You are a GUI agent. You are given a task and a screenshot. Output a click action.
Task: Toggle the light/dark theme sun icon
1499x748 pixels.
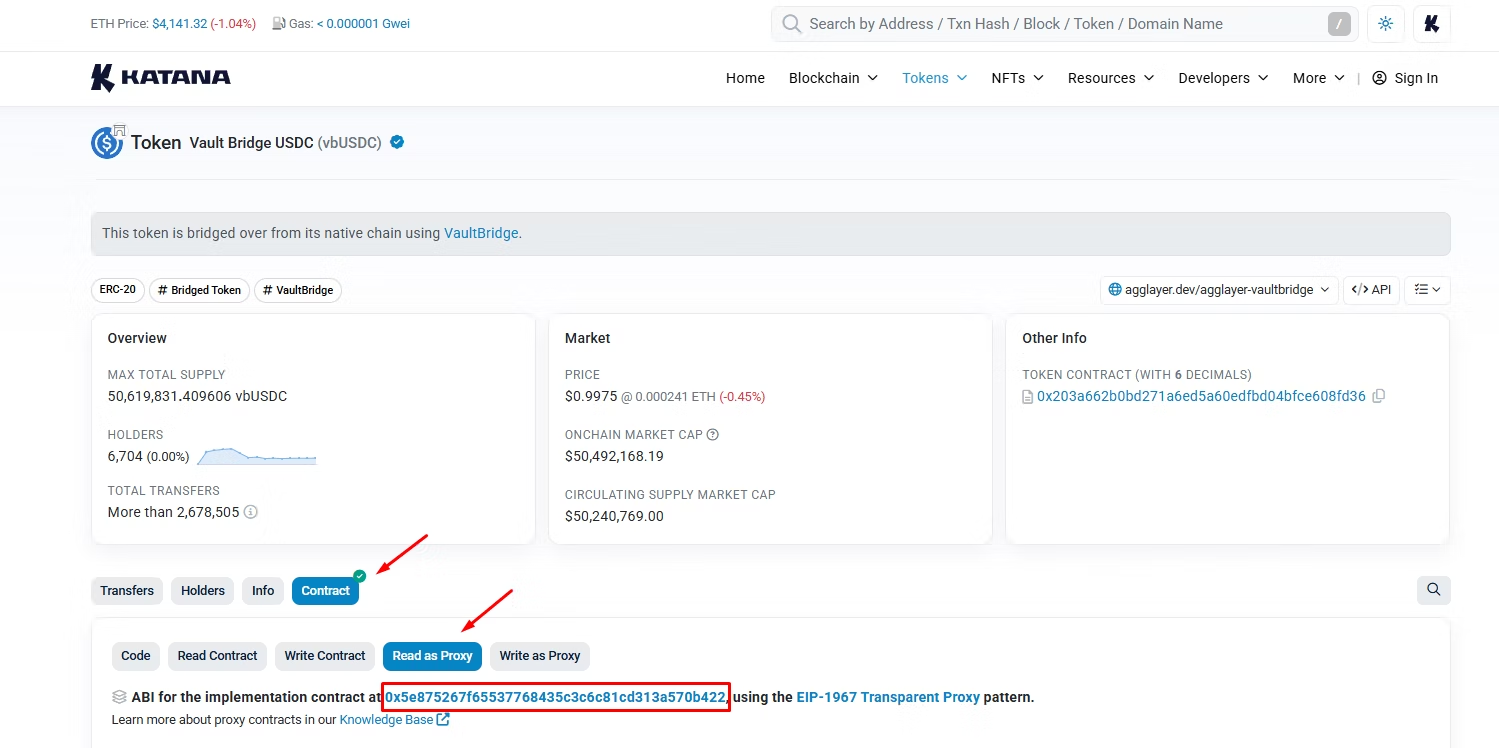point(1385,24)
